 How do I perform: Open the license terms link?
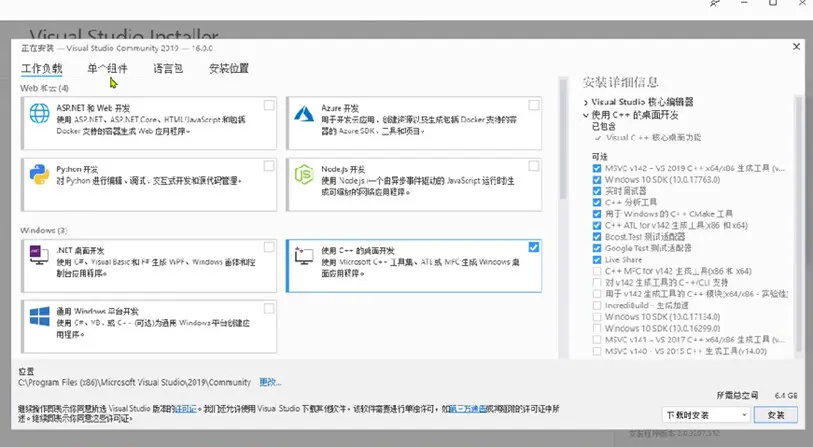[186, 409]
